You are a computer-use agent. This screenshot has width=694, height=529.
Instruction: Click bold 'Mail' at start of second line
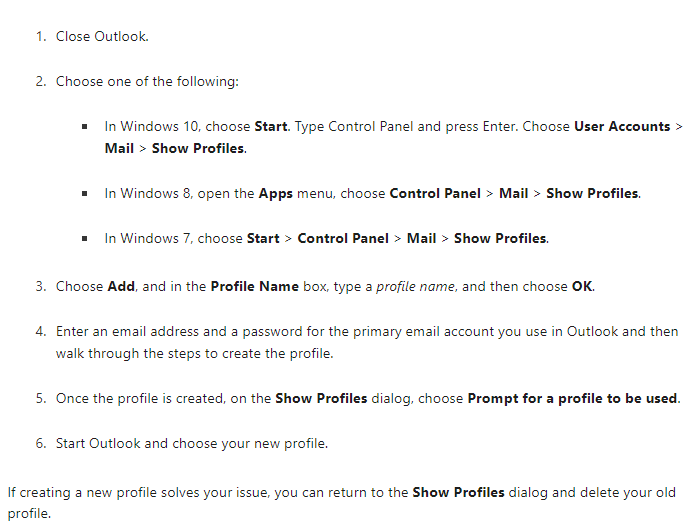pyautogui.click(x=119, y=148)
